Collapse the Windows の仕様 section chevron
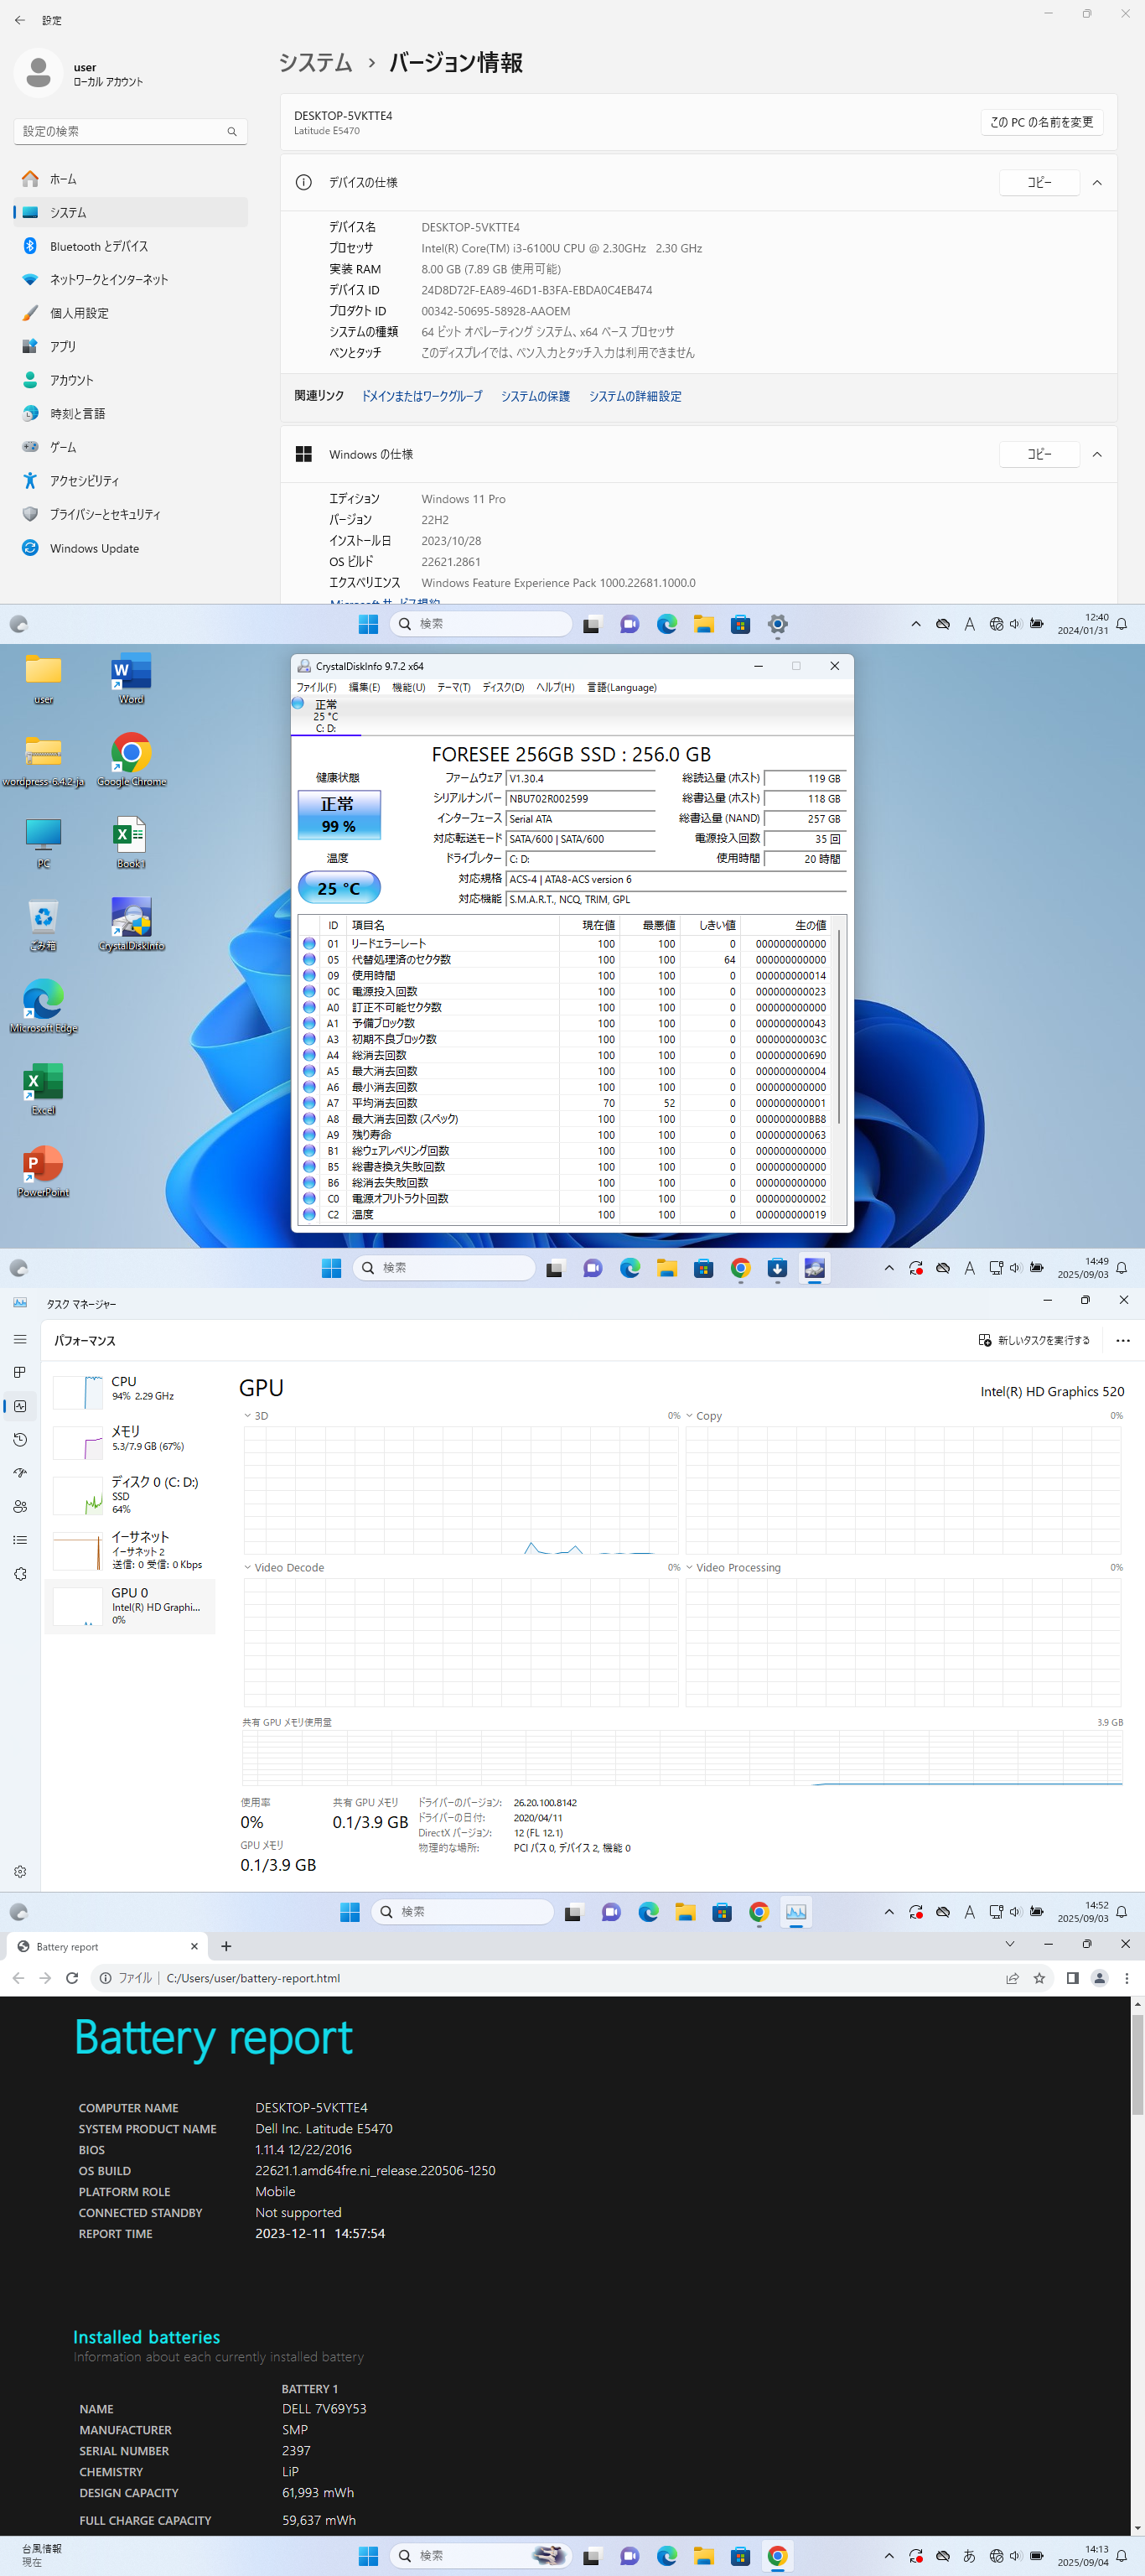Viewport: 1145px width, 2576px height. tap(1097, 454)
